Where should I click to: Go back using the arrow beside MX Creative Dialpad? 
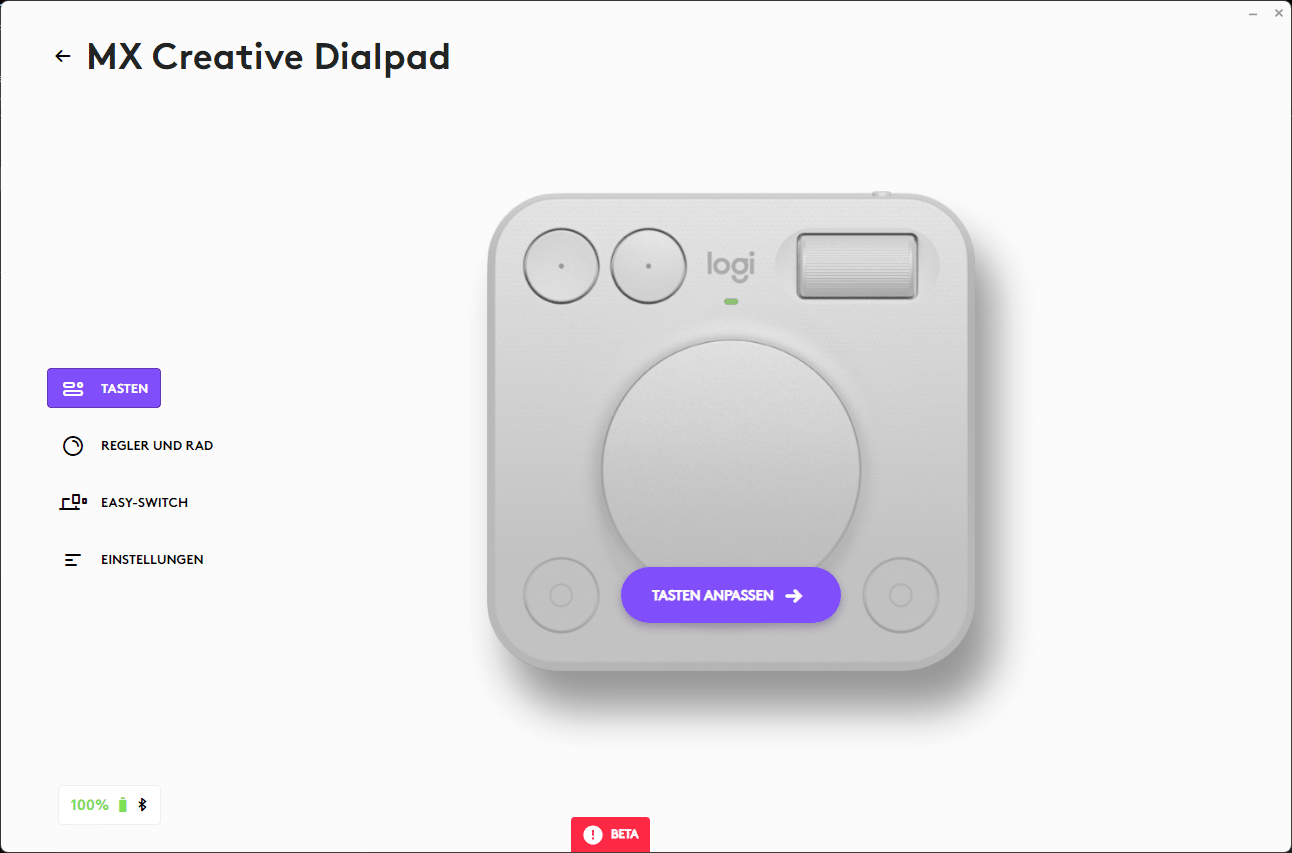63,57
